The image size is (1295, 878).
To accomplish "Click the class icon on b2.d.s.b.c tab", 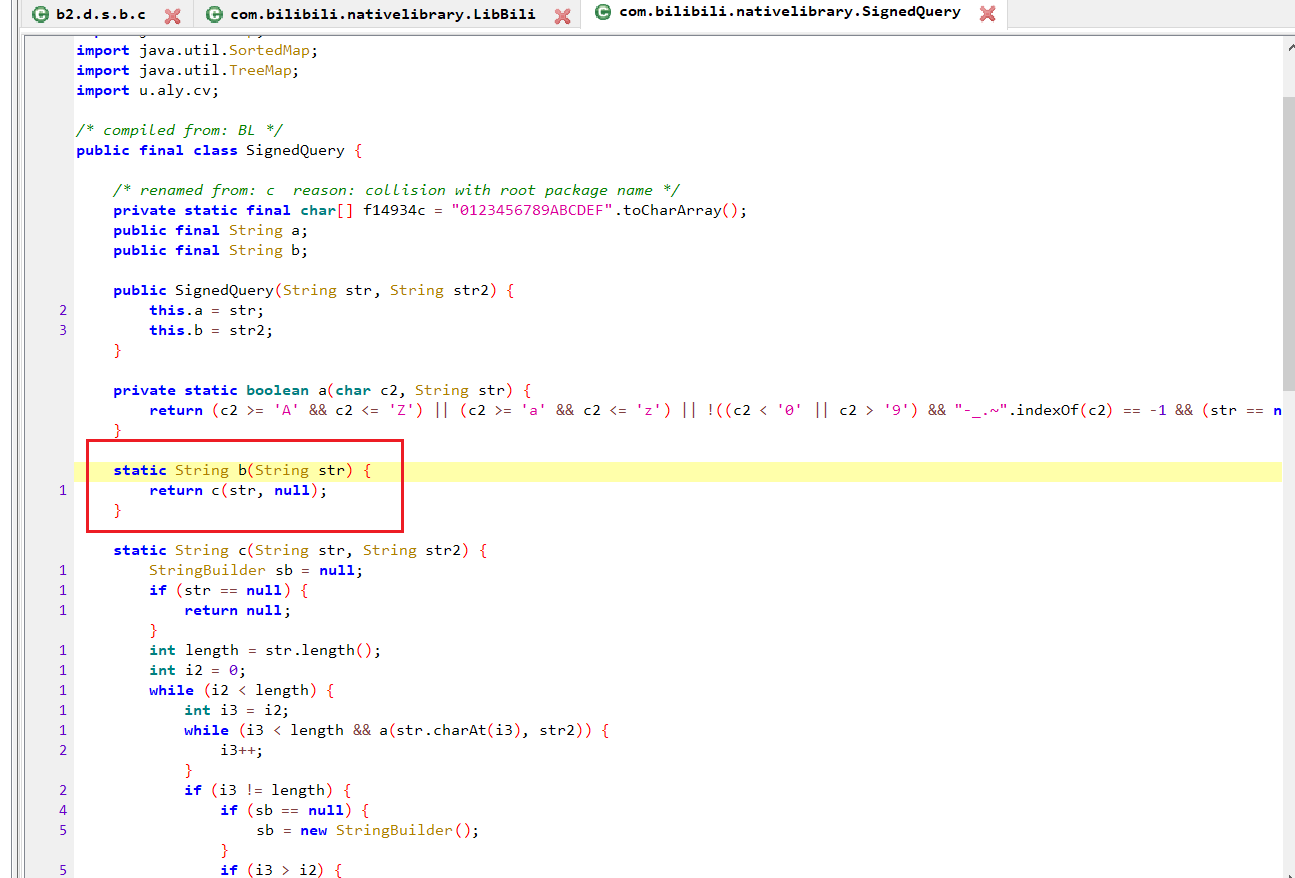I will [x=40, y=15].
